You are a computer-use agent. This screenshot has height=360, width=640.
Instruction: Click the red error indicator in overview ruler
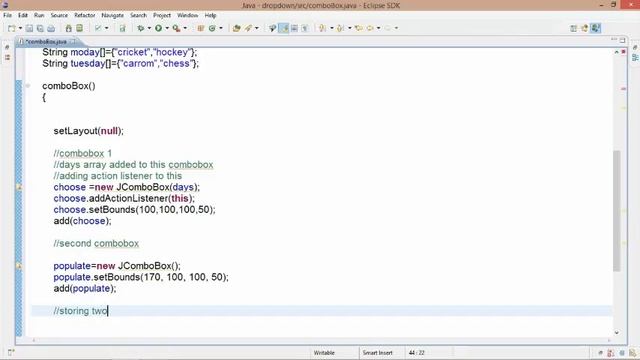coord(624,52)
